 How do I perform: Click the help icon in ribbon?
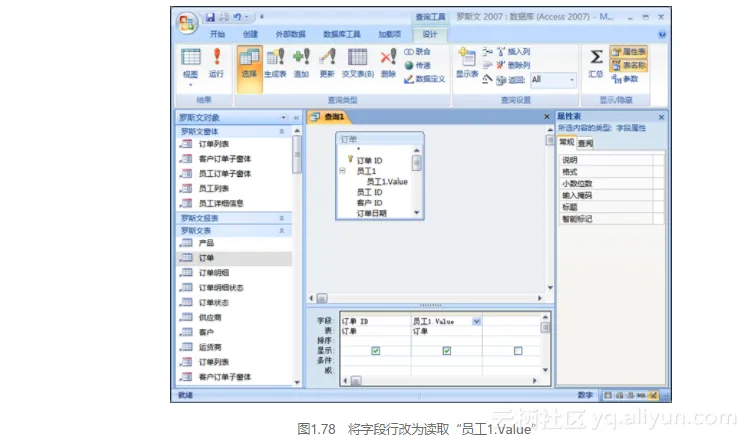tap(662, 34)
